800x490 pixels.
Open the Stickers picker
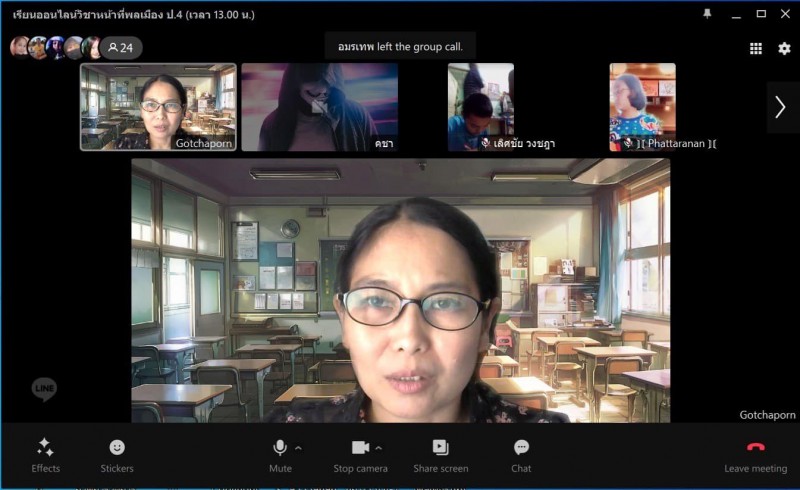pyautogui.click(x=117, y=455)
